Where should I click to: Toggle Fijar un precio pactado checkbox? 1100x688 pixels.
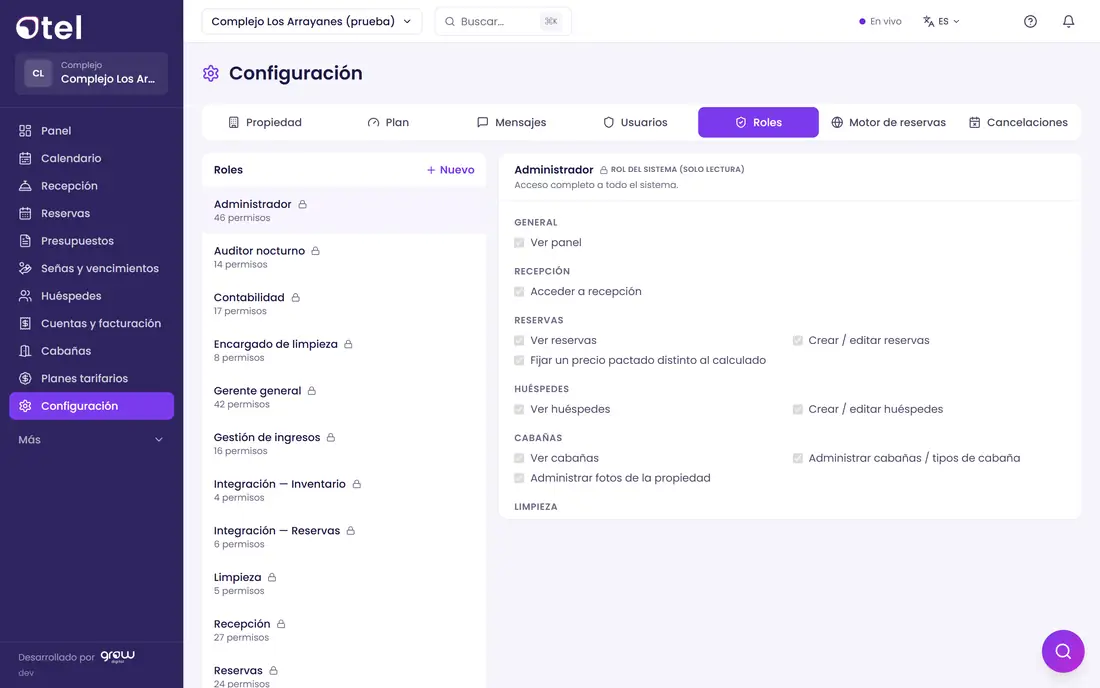pos(519,360)
